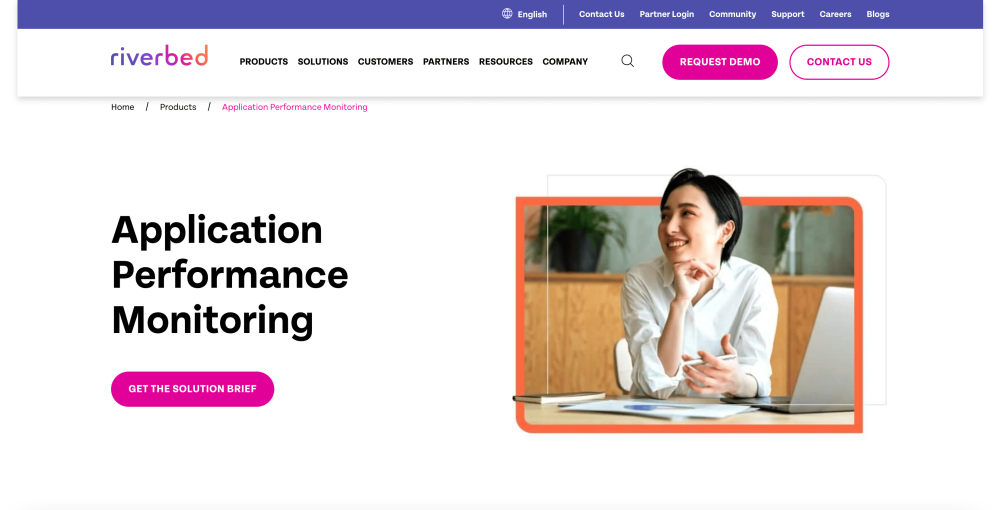1000x510 pixels.
Task: Go to Home breadcrumb link
Action: click(x=122, y=107)
